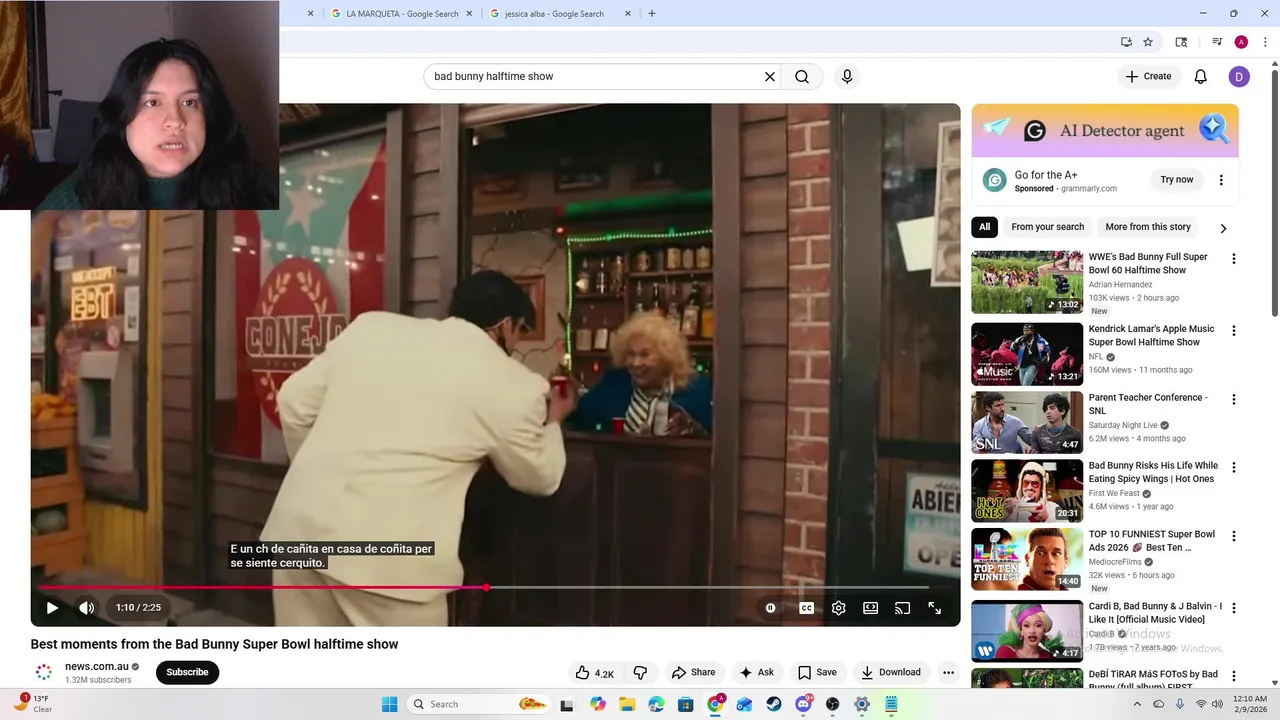Open options for Hot Ones video

point(1233,468)
